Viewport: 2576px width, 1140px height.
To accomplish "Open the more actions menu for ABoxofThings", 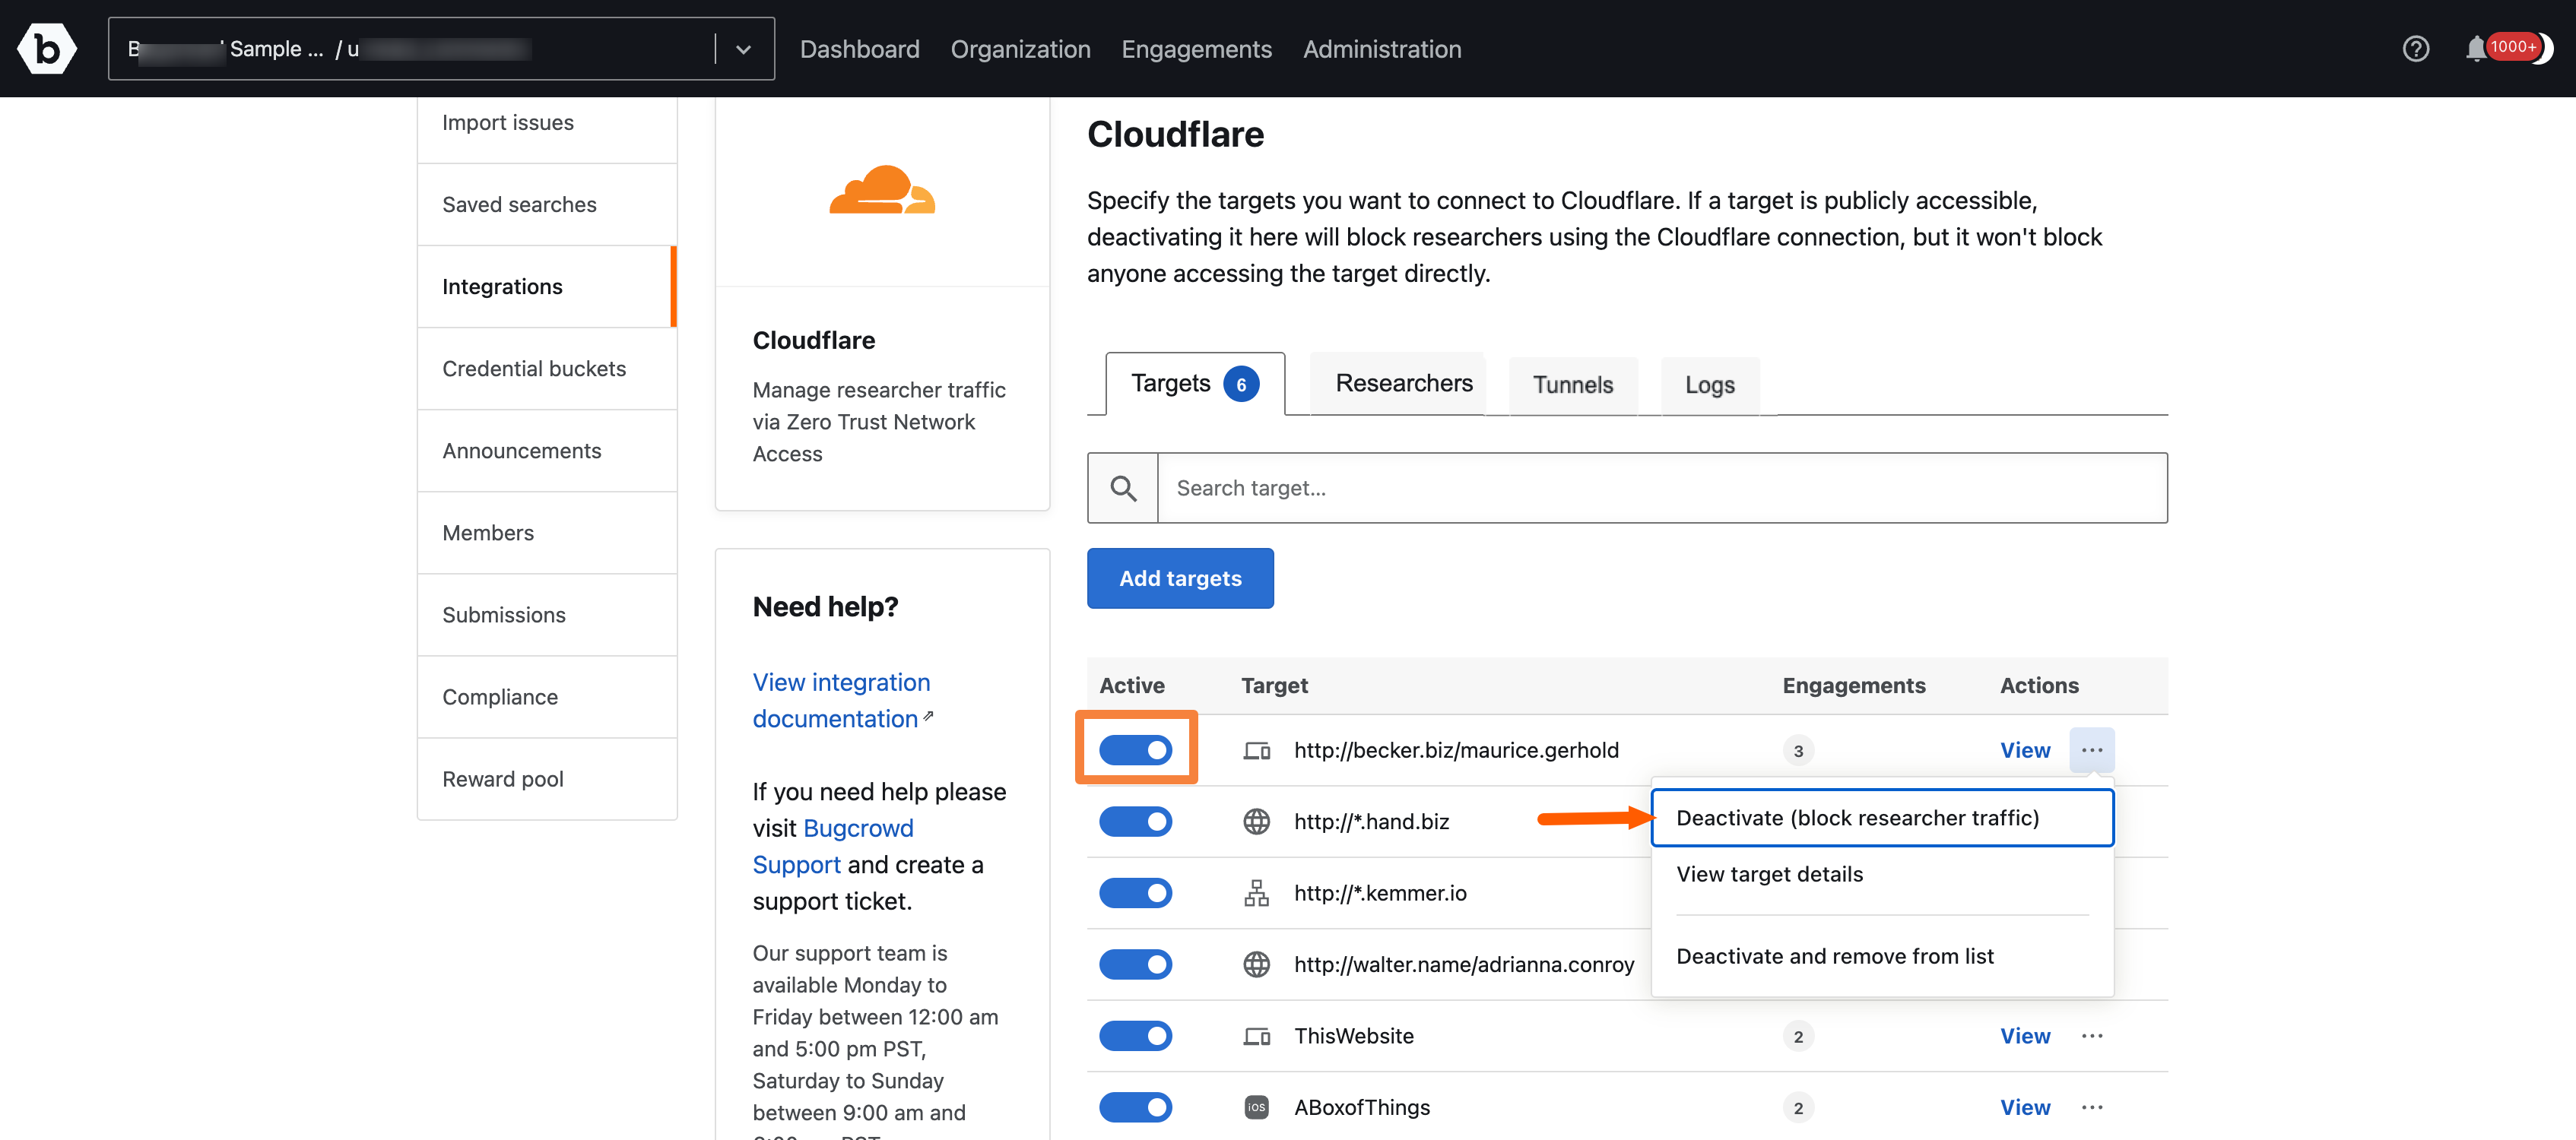I will tap(2091, 1107).
